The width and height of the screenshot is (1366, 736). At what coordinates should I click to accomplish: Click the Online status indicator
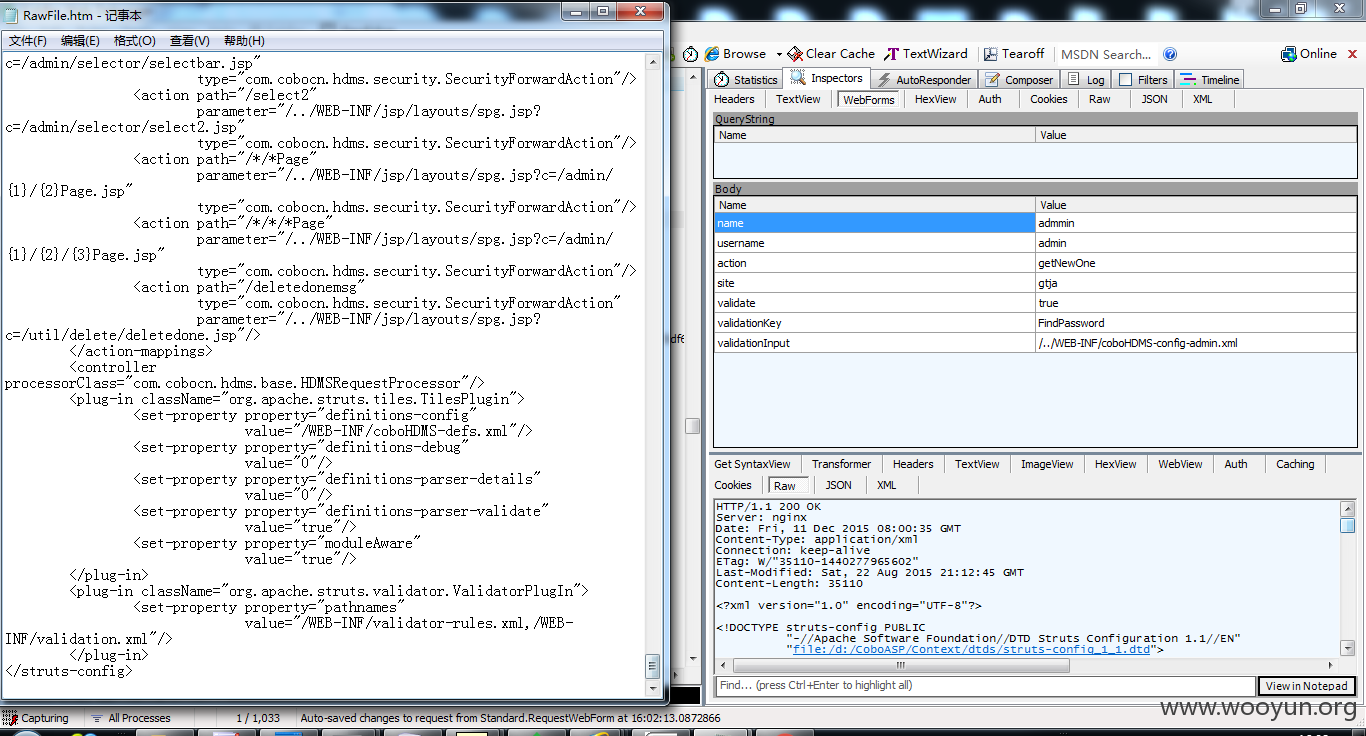1309,54
